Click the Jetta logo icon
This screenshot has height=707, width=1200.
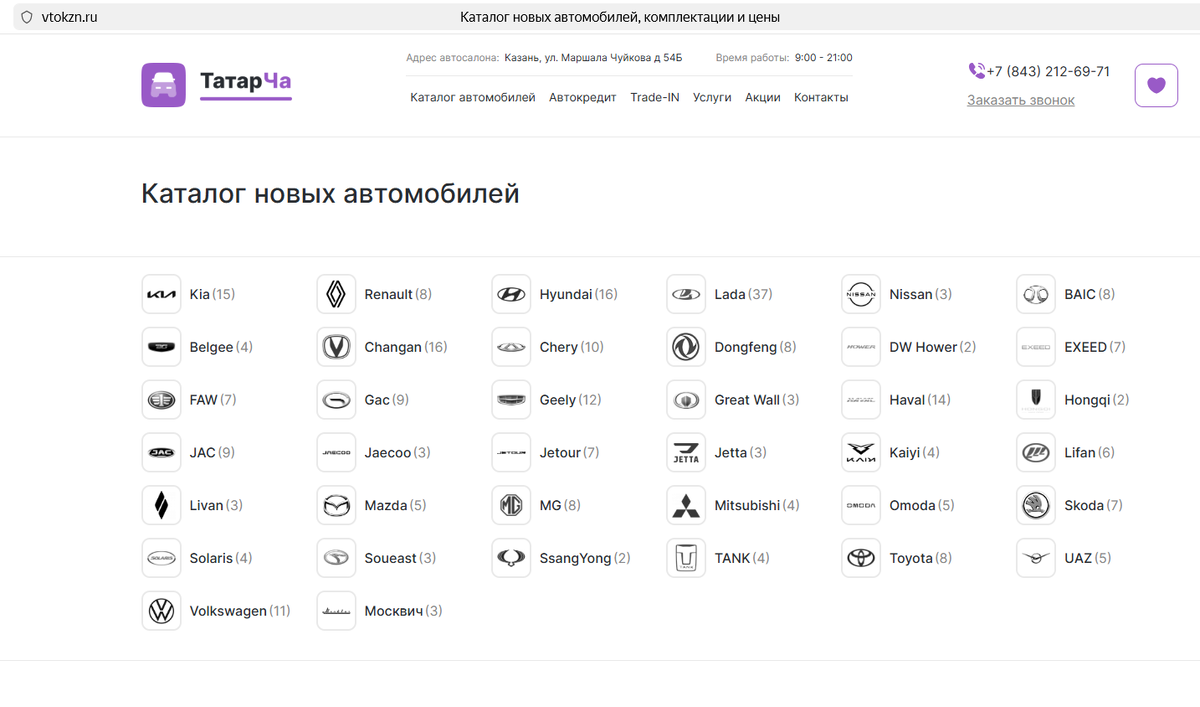coord(686,453)
